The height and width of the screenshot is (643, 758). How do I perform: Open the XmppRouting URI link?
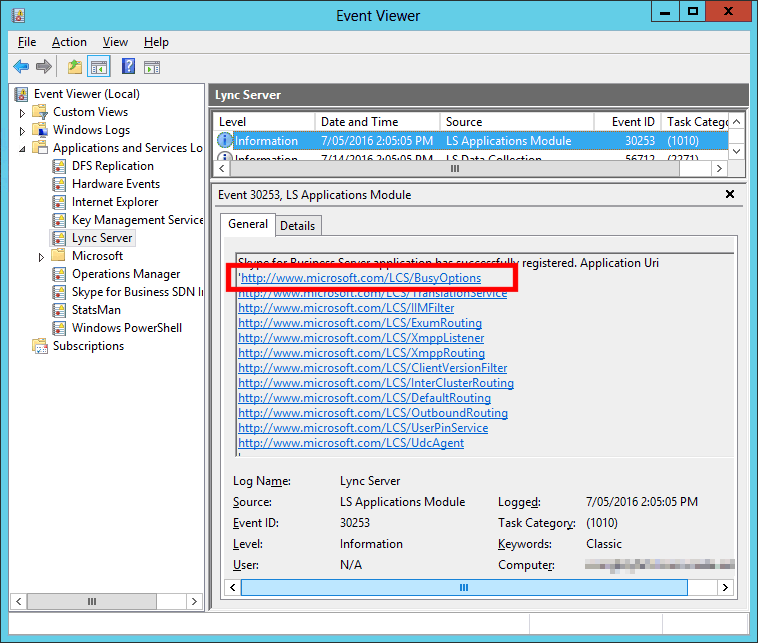click(362, 353)
